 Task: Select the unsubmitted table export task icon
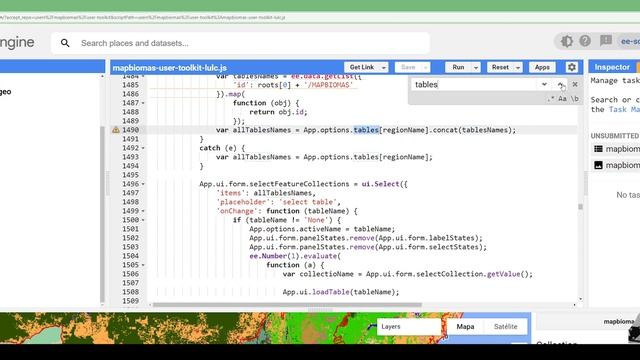[x=598, y=149]
